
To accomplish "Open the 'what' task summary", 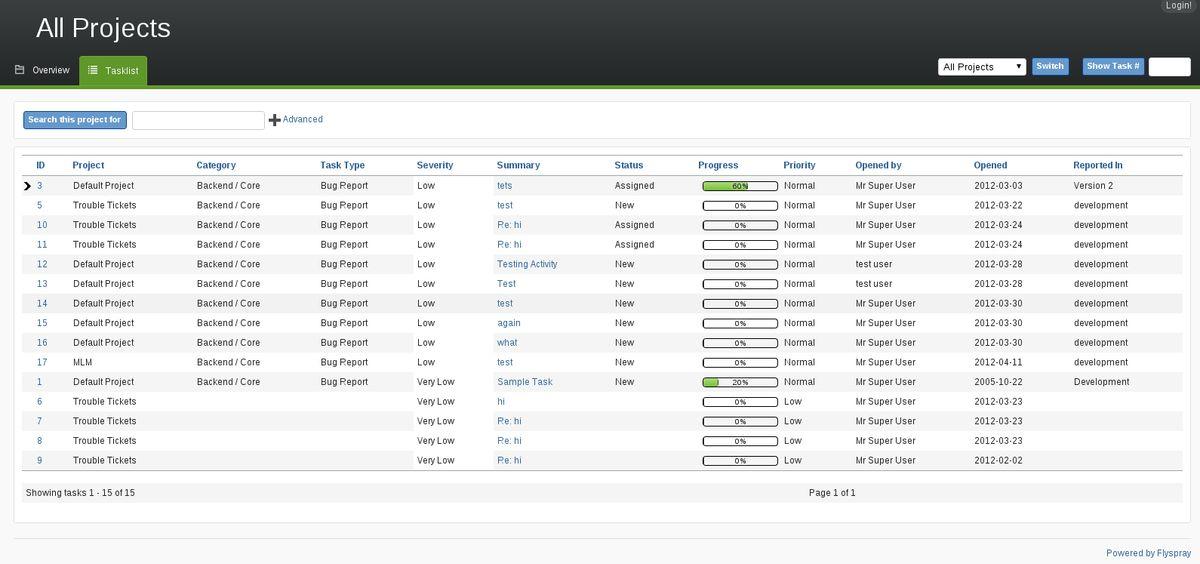I will pyautogui.click(x=507, y=342).
